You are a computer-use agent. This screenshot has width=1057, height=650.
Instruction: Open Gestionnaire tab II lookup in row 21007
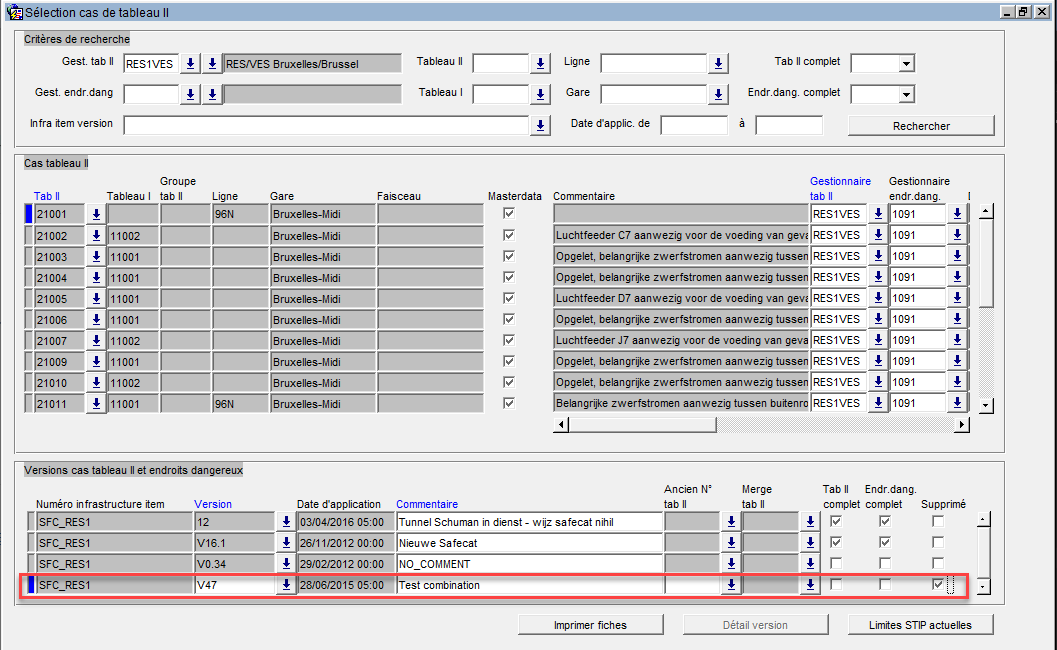tap(878, 341)
